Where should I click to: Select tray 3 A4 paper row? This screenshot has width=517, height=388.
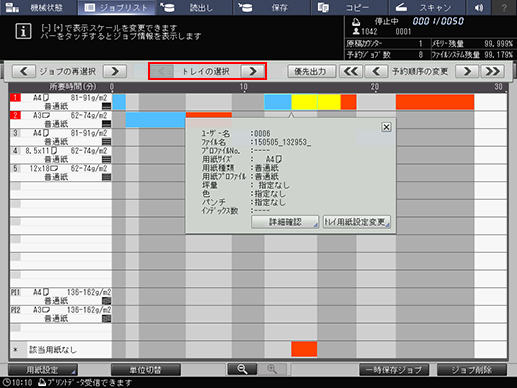pyautogui.click(x=61, y=137)
